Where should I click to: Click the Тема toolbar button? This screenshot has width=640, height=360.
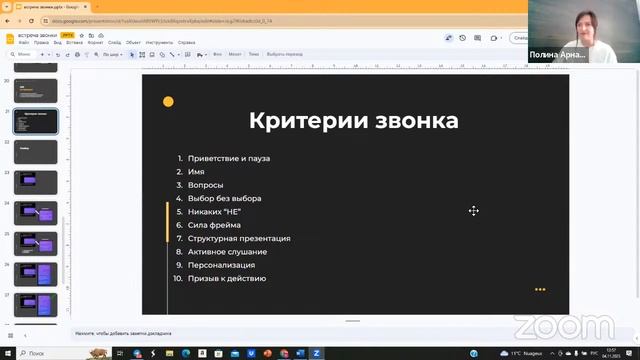tap(254, 54)
